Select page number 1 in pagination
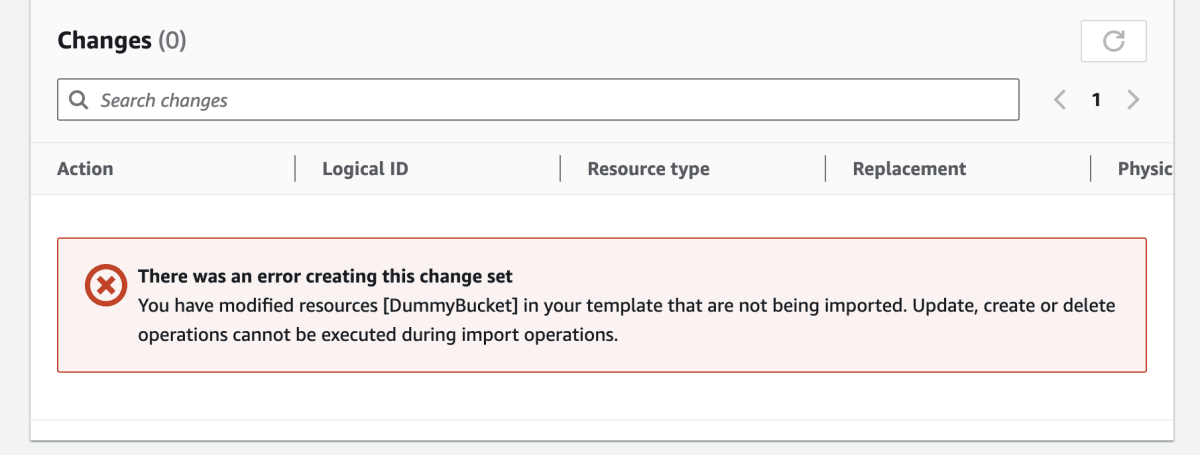1200x455 pixels. [1096, 100]
